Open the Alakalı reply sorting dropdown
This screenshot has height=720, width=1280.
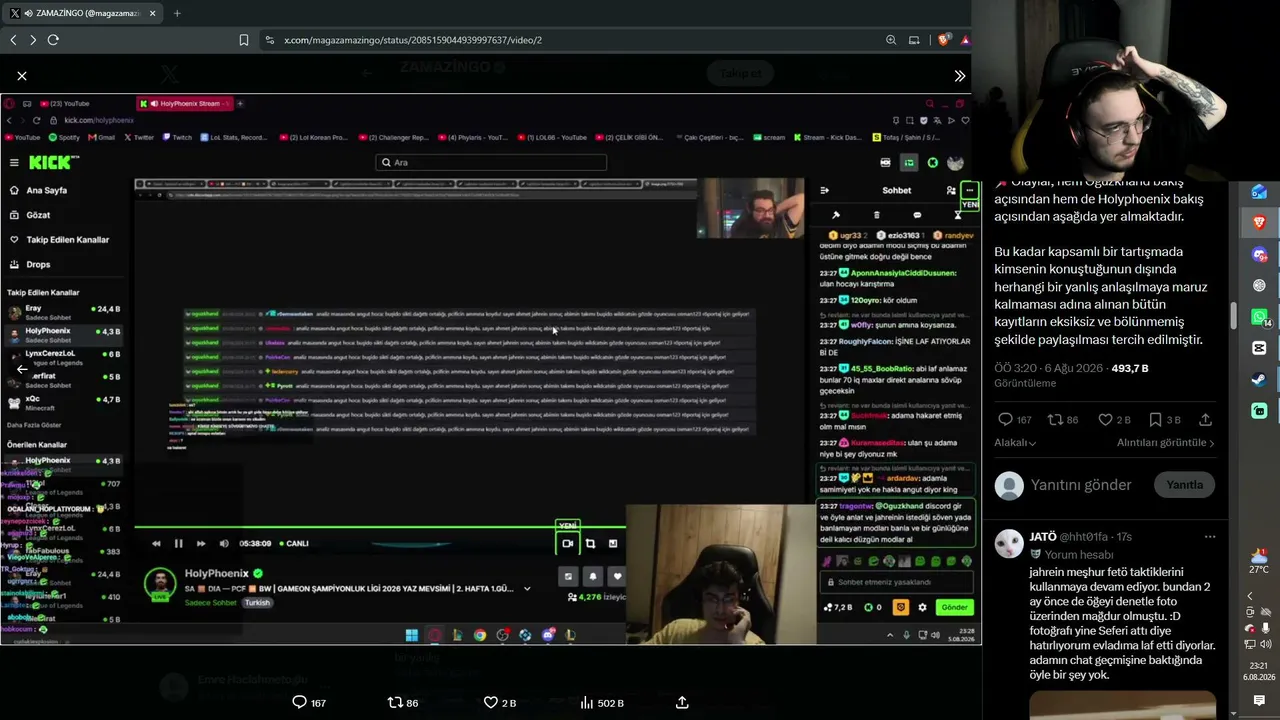(1015, 443)
